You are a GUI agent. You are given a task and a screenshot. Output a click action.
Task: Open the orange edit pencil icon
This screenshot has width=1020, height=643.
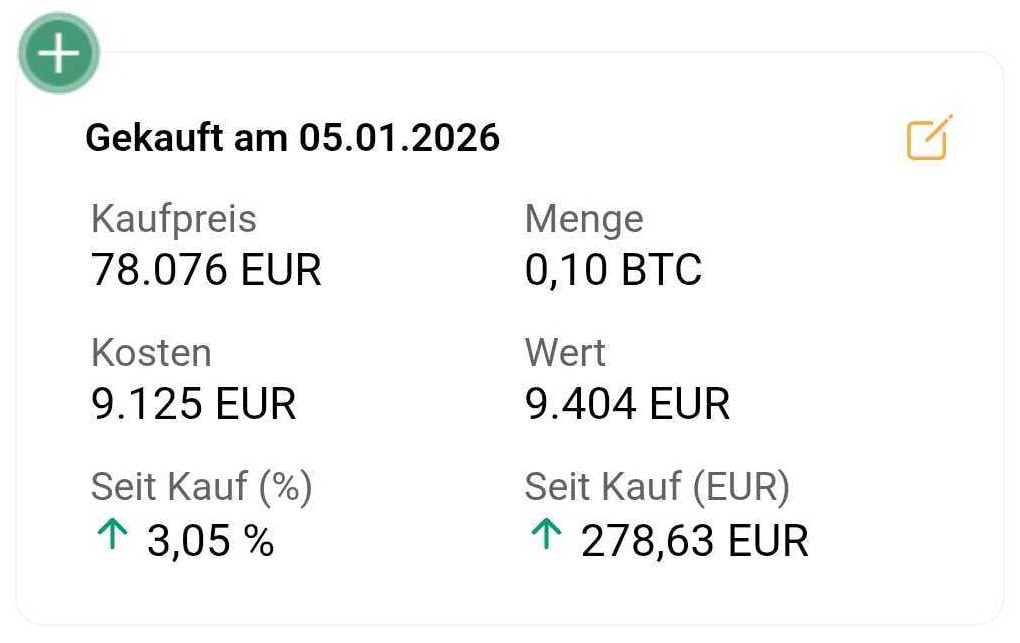coord(929,139)
